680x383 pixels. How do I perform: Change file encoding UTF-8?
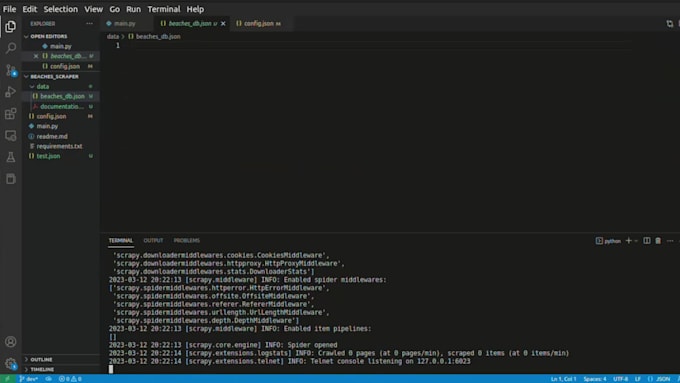[621, 379]
